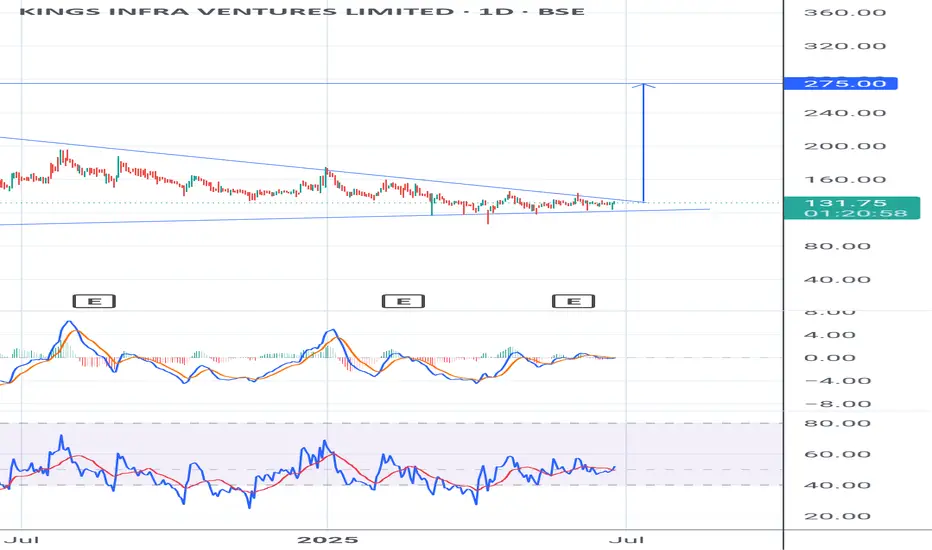Image resolution: width=932 pixels, height=550 pixels.
Task: Click the left-hand Jul label on time axis
Action: (21, 540)
